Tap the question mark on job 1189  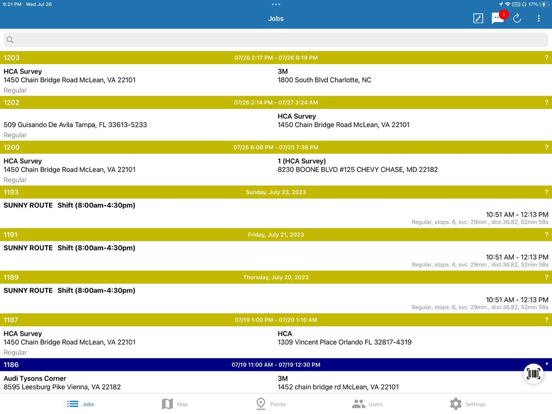coord(546,277)
